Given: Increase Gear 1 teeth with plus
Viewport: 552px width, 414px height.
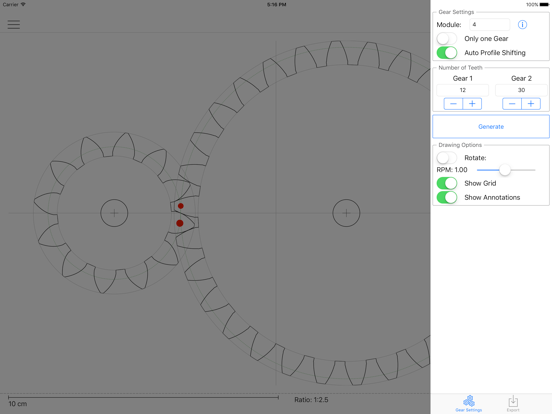Looking at the screenshot, I should tap(472, 104).
